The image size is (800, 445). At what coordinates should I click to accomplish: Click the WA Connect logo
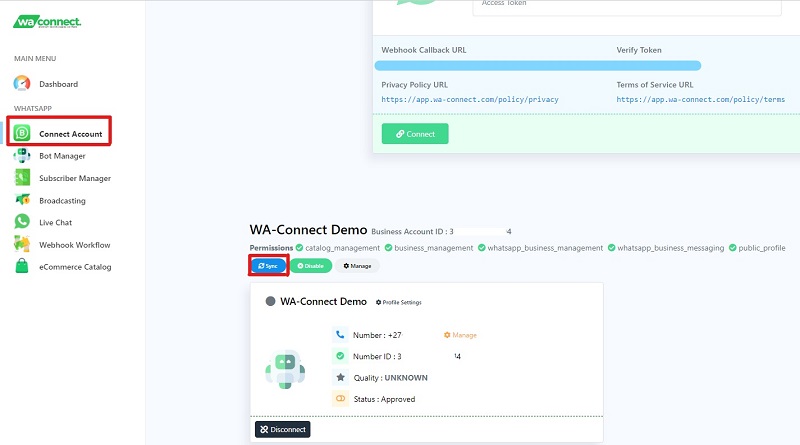pos(47,21)
